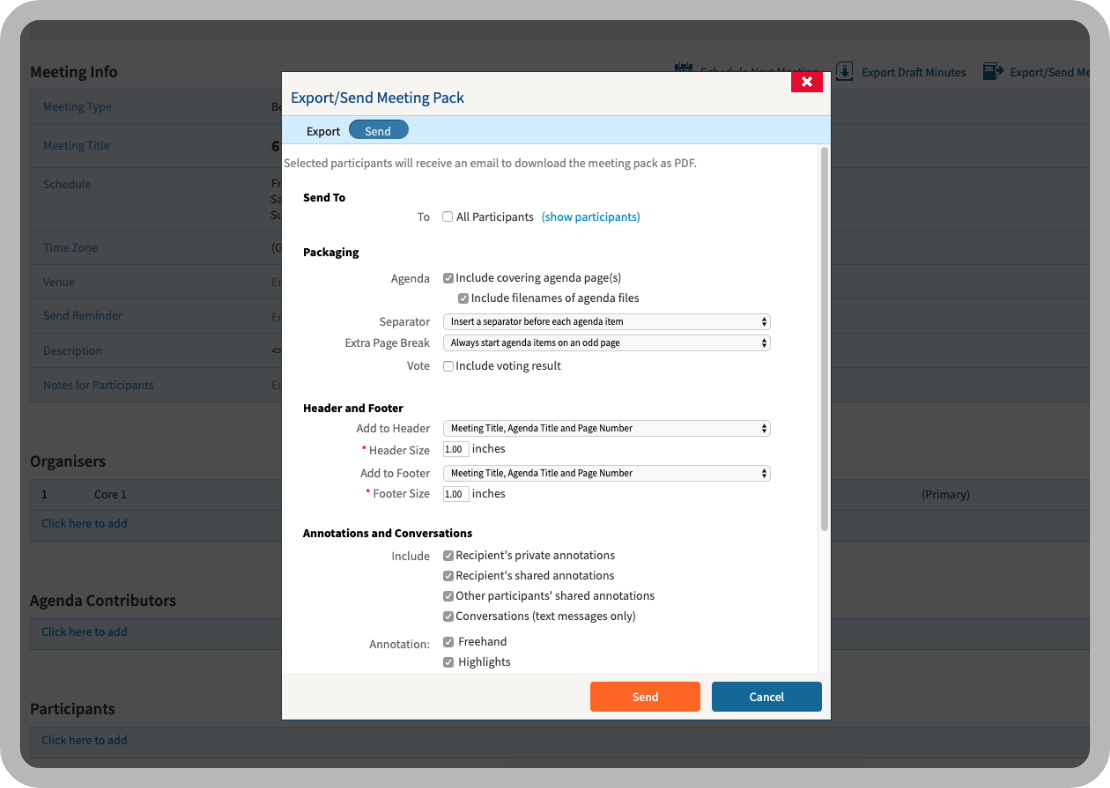
Task: Expand the Extra Page Break dropdown
Action: click(x=606, y=343)
